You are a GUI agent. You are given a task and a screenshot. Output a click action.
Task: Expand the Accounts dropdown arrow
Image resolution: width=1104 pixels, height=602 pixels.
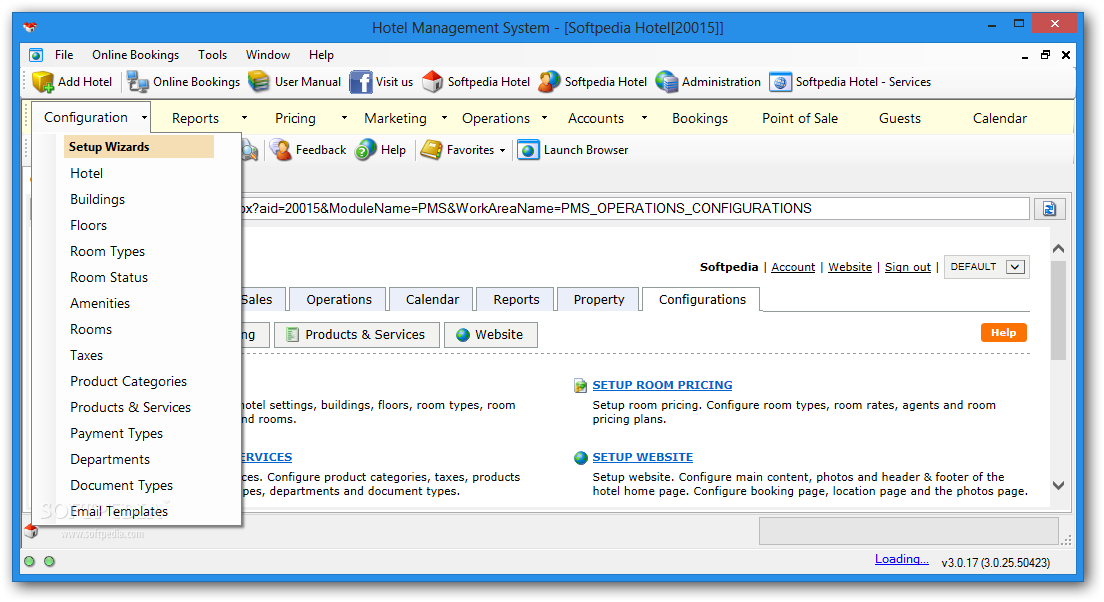[x=644, y=118]
